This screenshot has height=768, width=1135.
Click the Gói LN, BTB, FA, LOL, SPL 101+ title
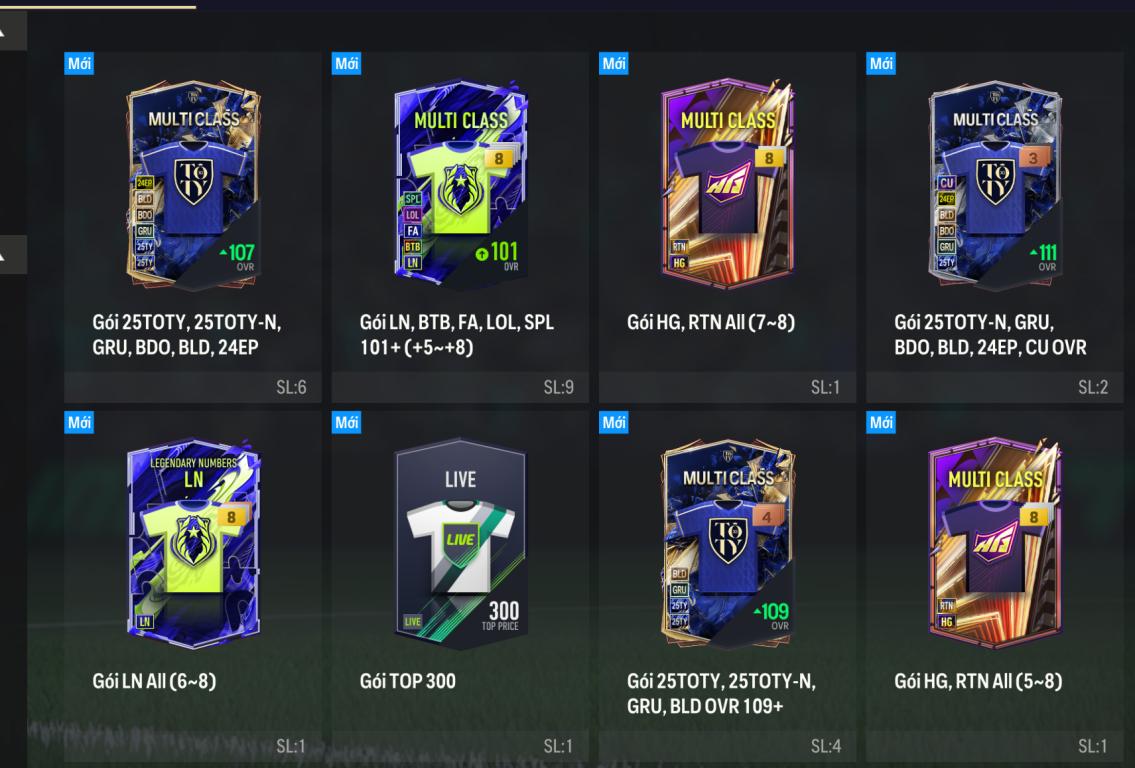pyautogui.click(x=457, y=334)
